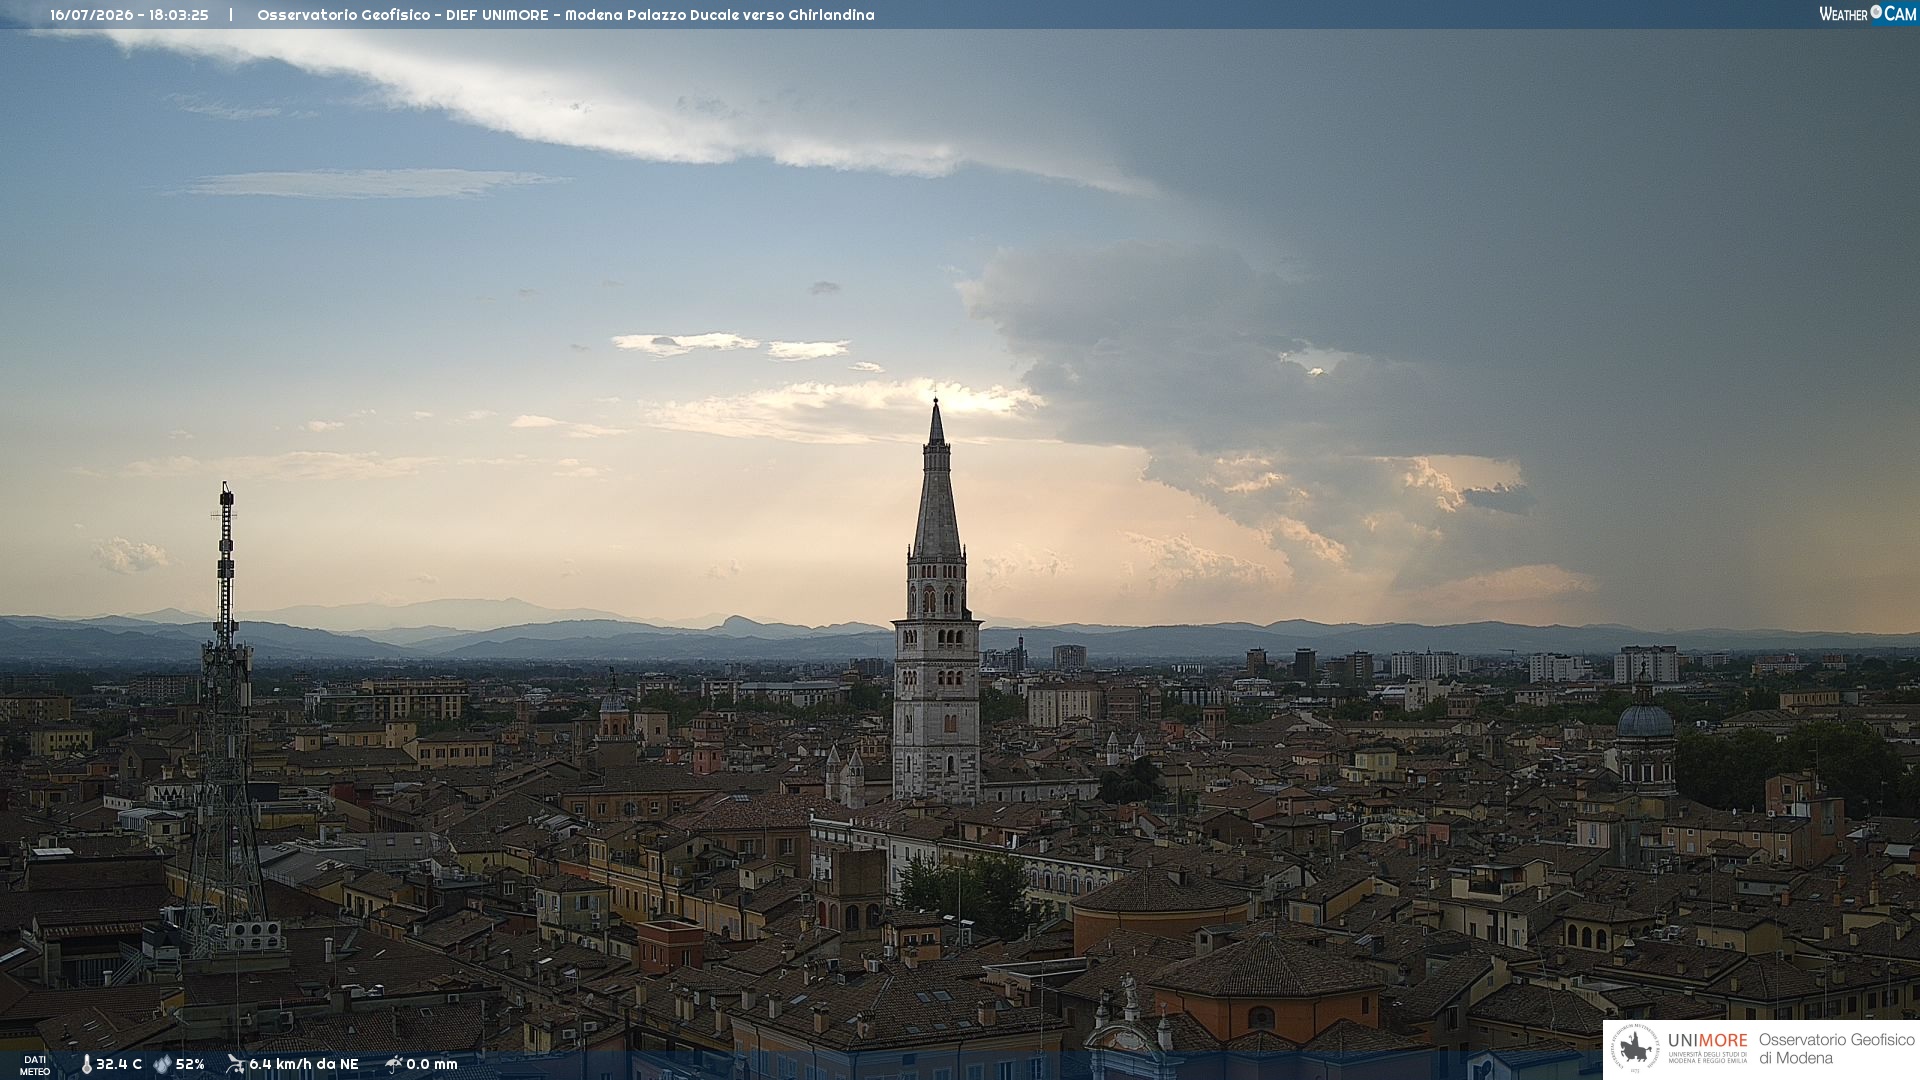Click the rainfall value '0.0 mm'
The height and width of the screenshot is (1080, 1920).
432,1064
